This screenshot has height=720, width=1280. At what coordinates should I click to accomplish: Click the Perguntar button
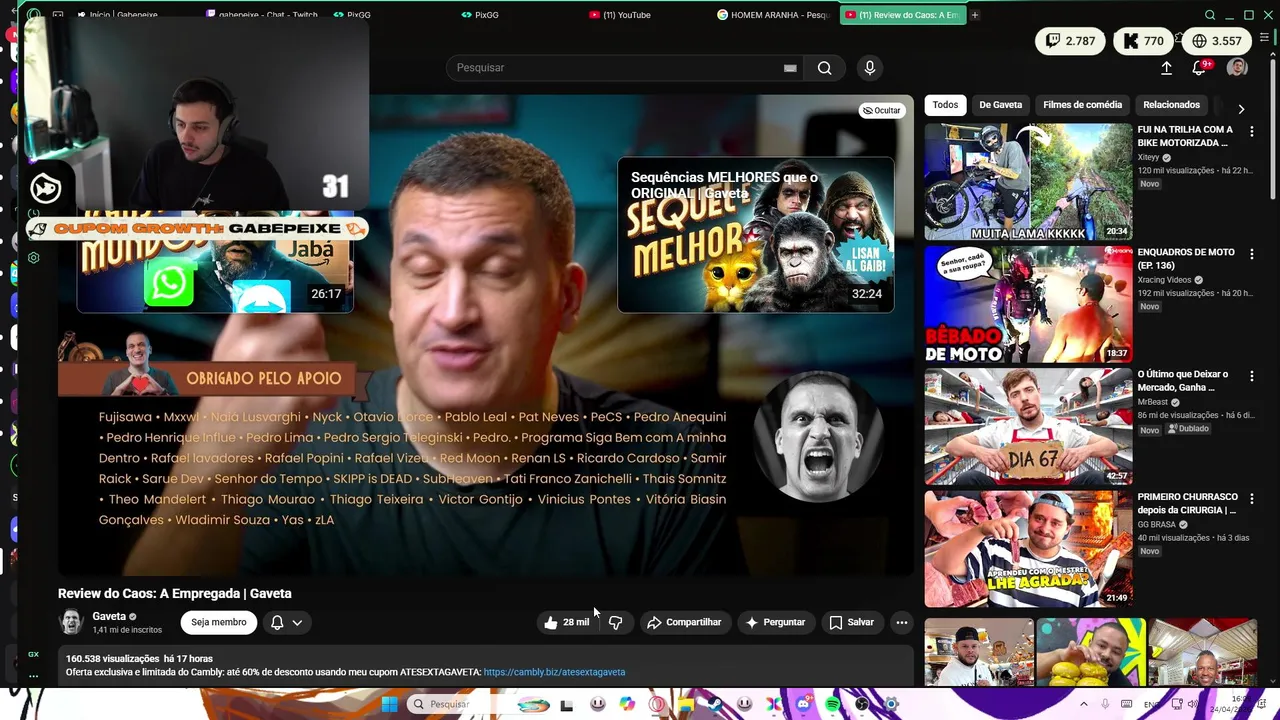click(x=775, y=622)
